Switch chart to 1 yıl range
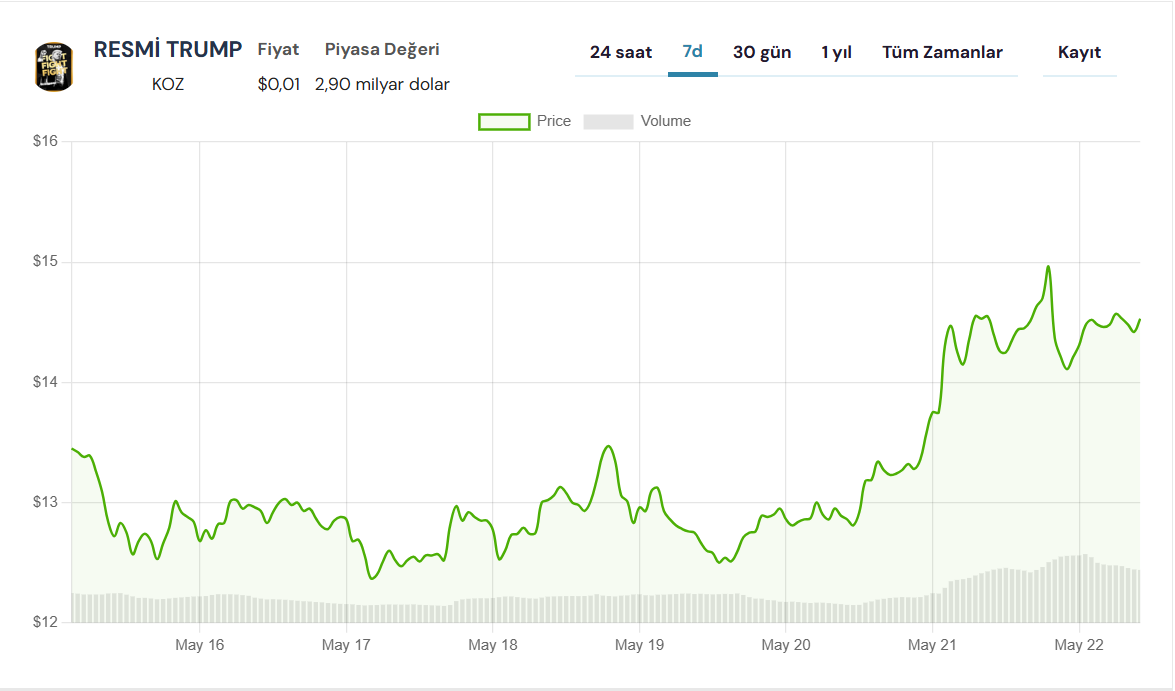1175x691 pixels. [836, 52]
